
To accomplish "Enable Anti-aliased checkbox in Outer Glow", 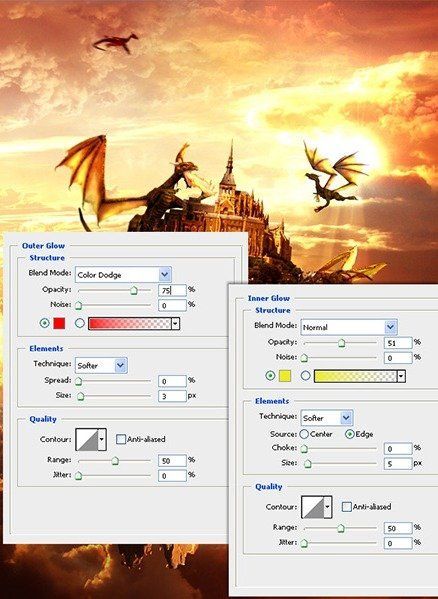I will (121, 439).
